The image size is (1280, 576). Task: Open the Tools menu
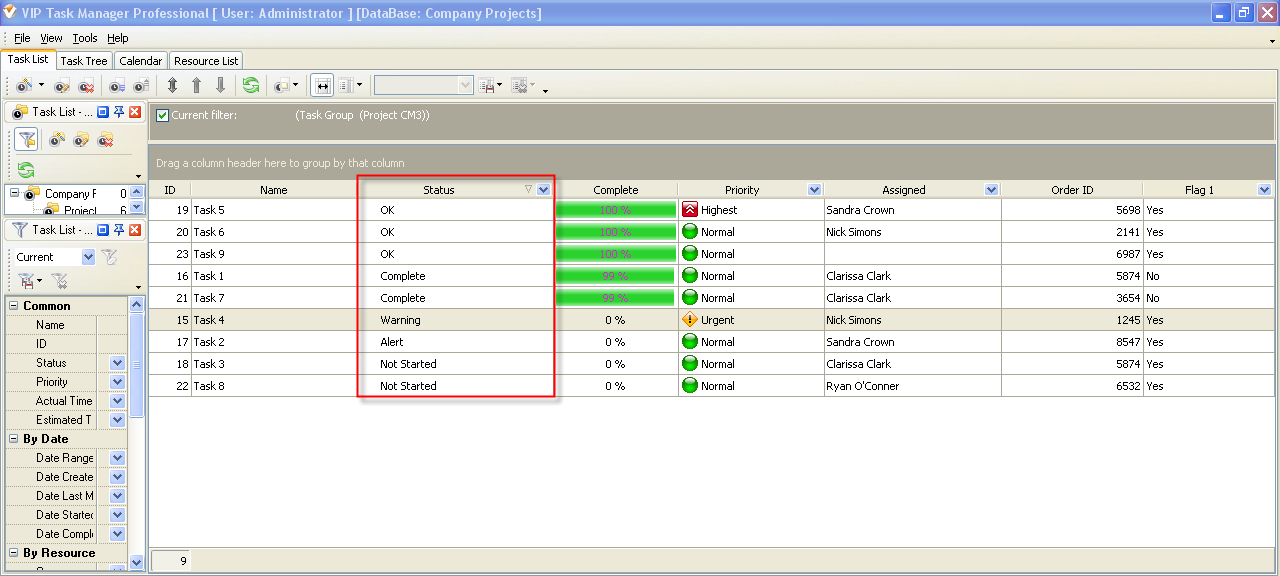85,38
